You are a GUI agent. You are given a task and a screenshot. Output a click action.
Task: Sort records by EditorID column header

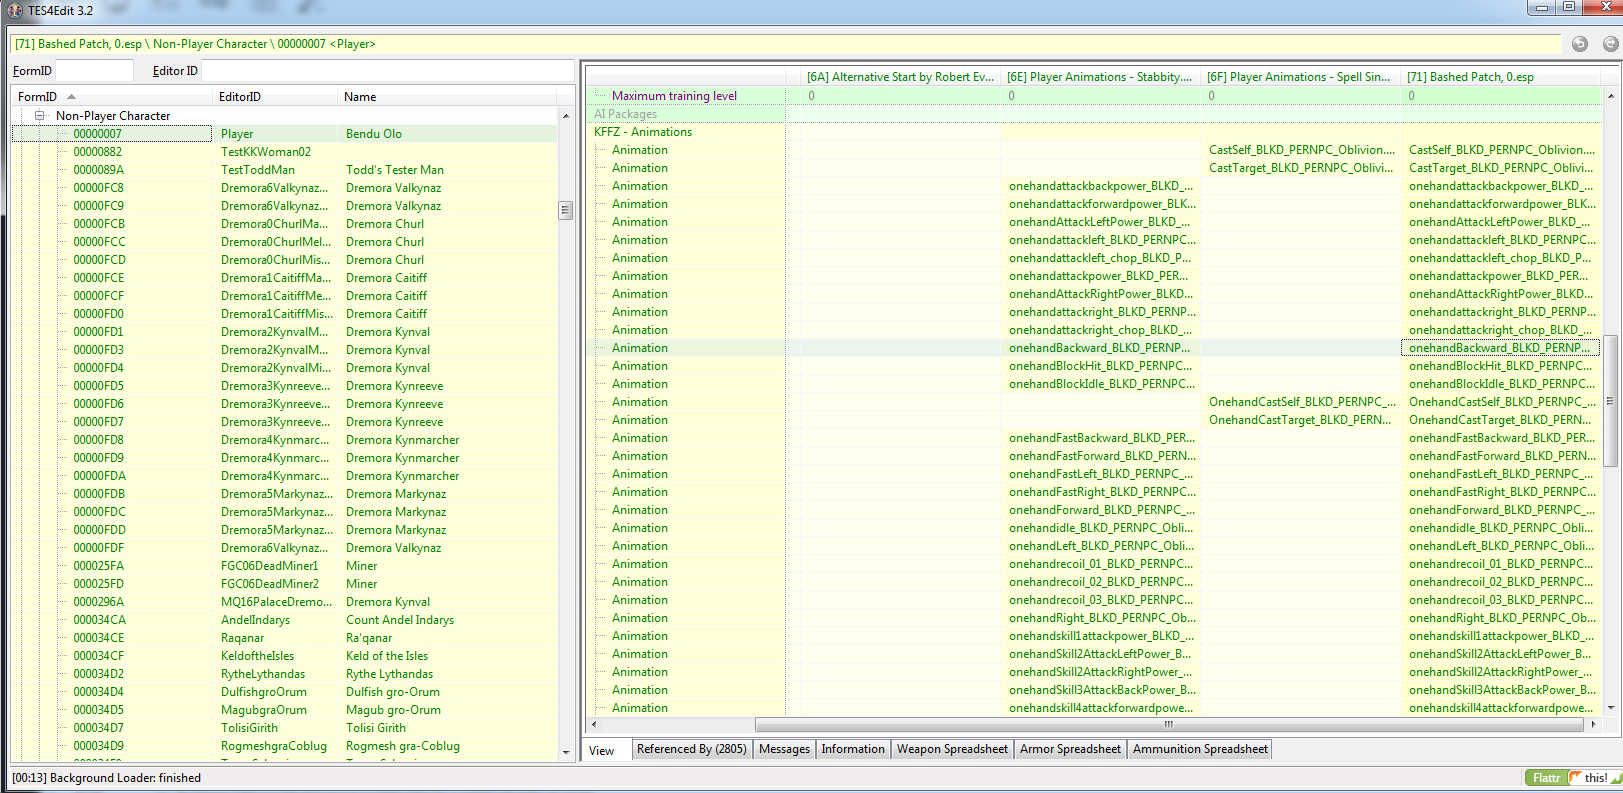click(x=277, y=97)
